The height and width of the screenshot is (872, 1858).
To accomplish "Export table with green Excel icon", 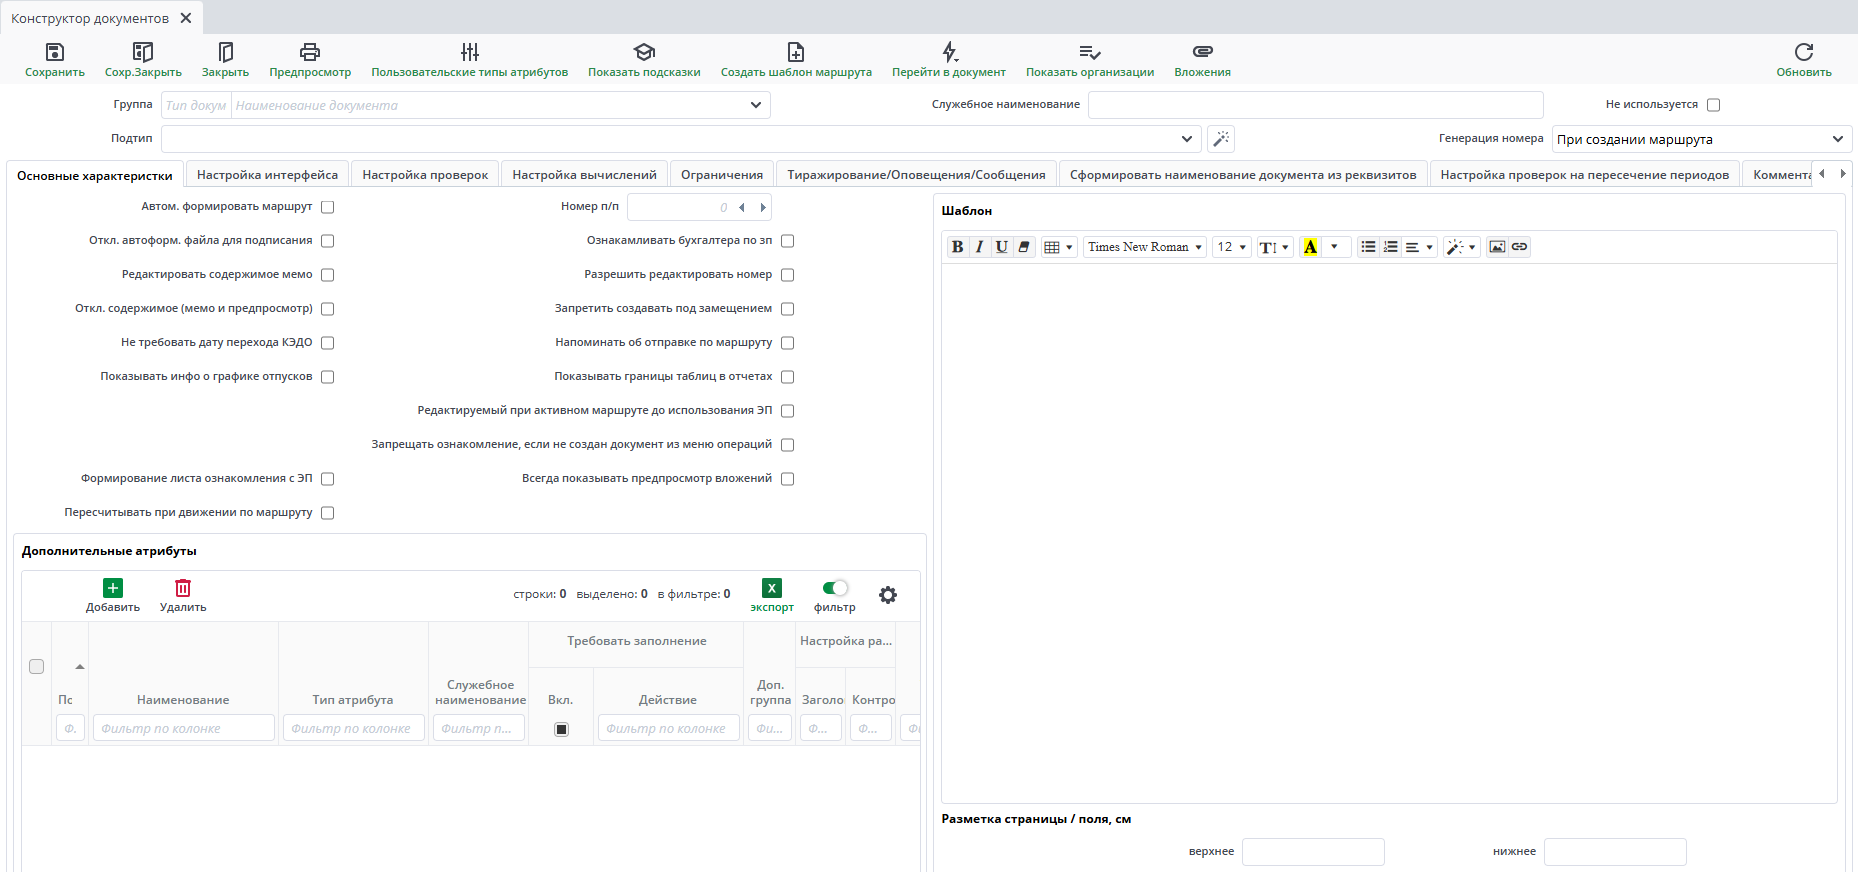I will [772, 589].
